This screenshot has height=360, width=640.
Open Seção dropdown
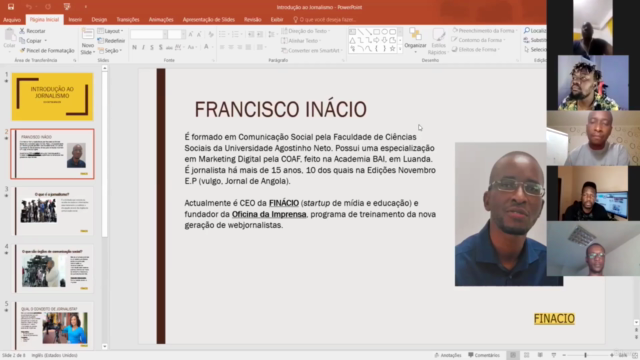click(x=110, y=51)
